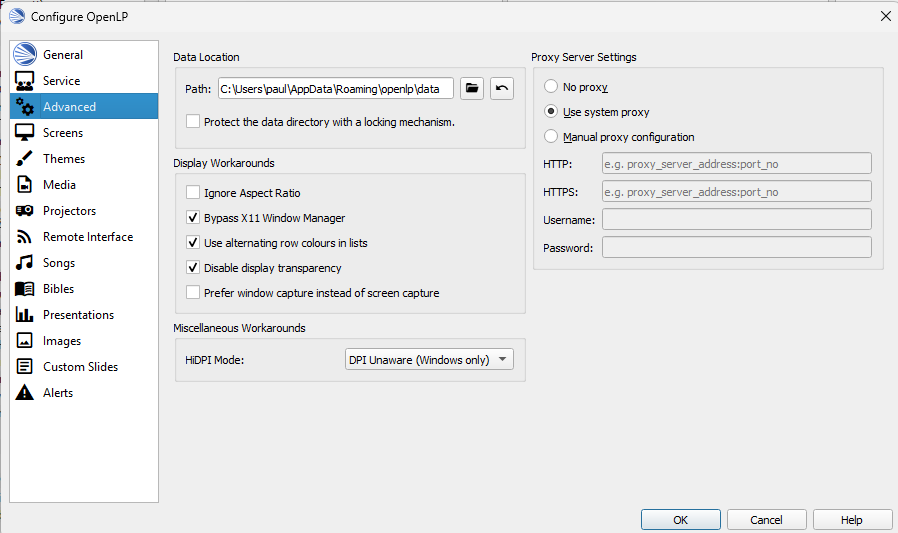
Task: Choose Manual proxy configuration option
Action: [x=551, y=137]
